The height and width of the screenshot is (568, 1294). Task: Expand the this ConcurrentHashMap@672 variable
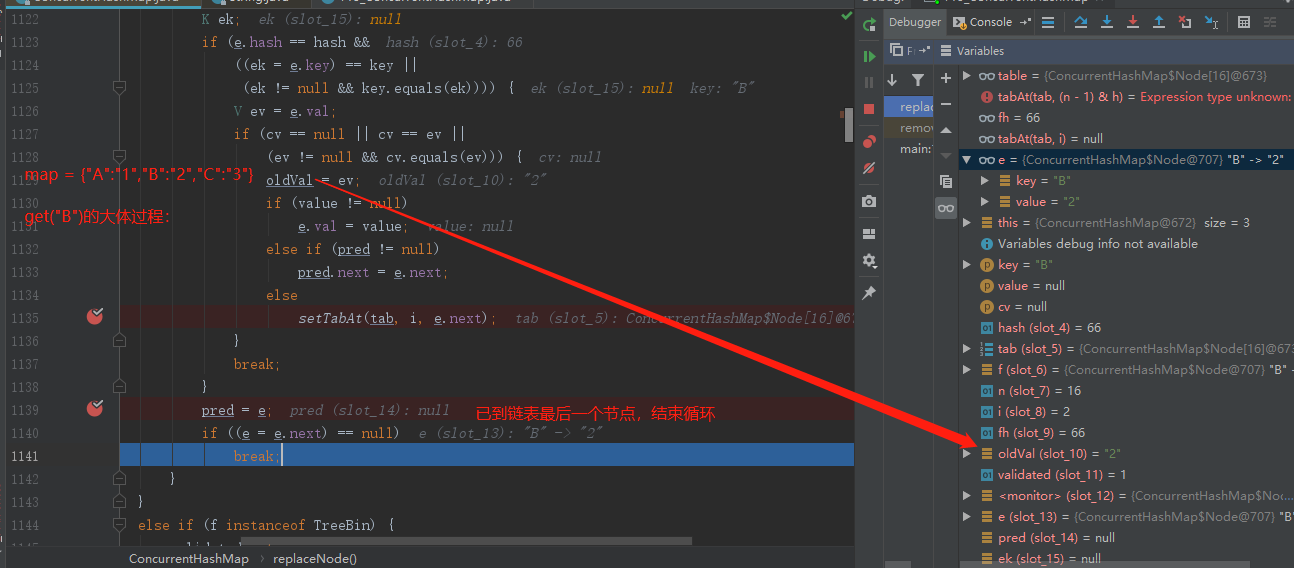point(967,223)
